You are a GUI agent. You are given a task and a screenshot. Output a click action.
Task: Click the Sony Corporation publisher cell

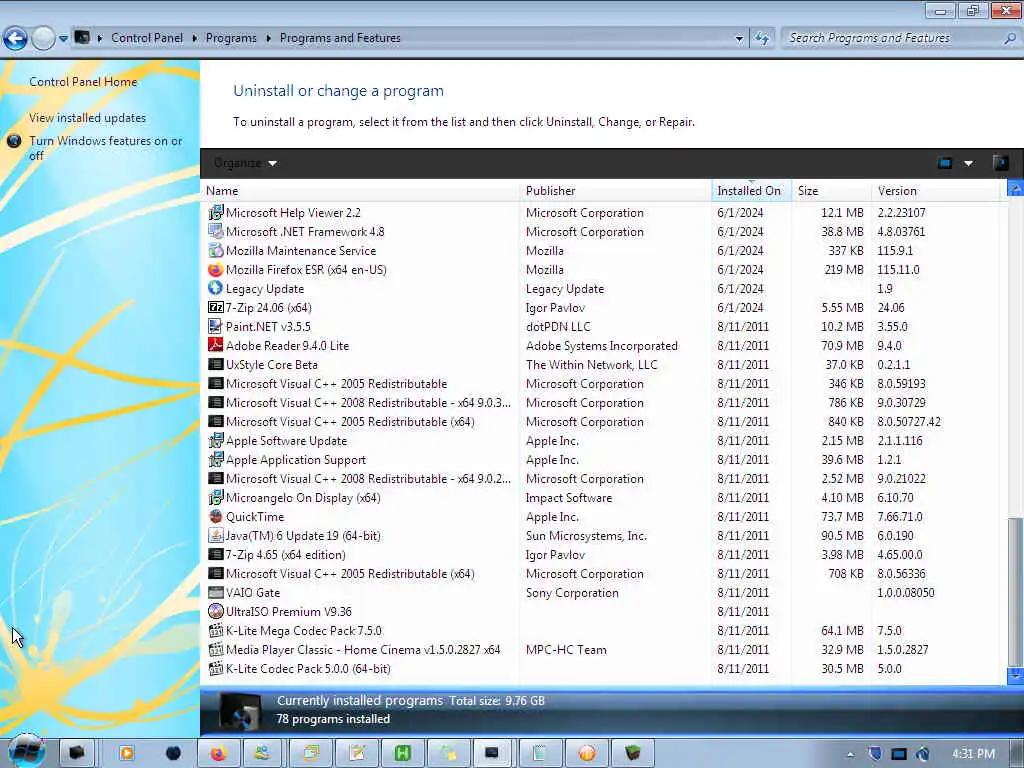pyautogui.click(x=572, y=593)
